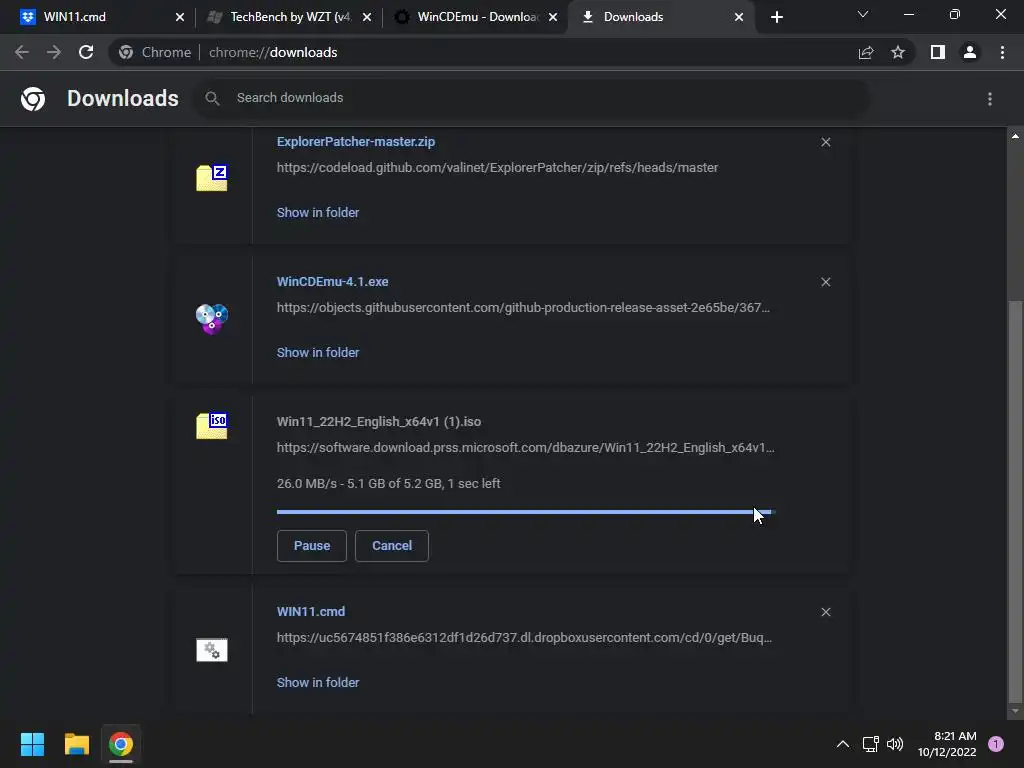
Task: Open the notification center badge
Action: point(996,744)
